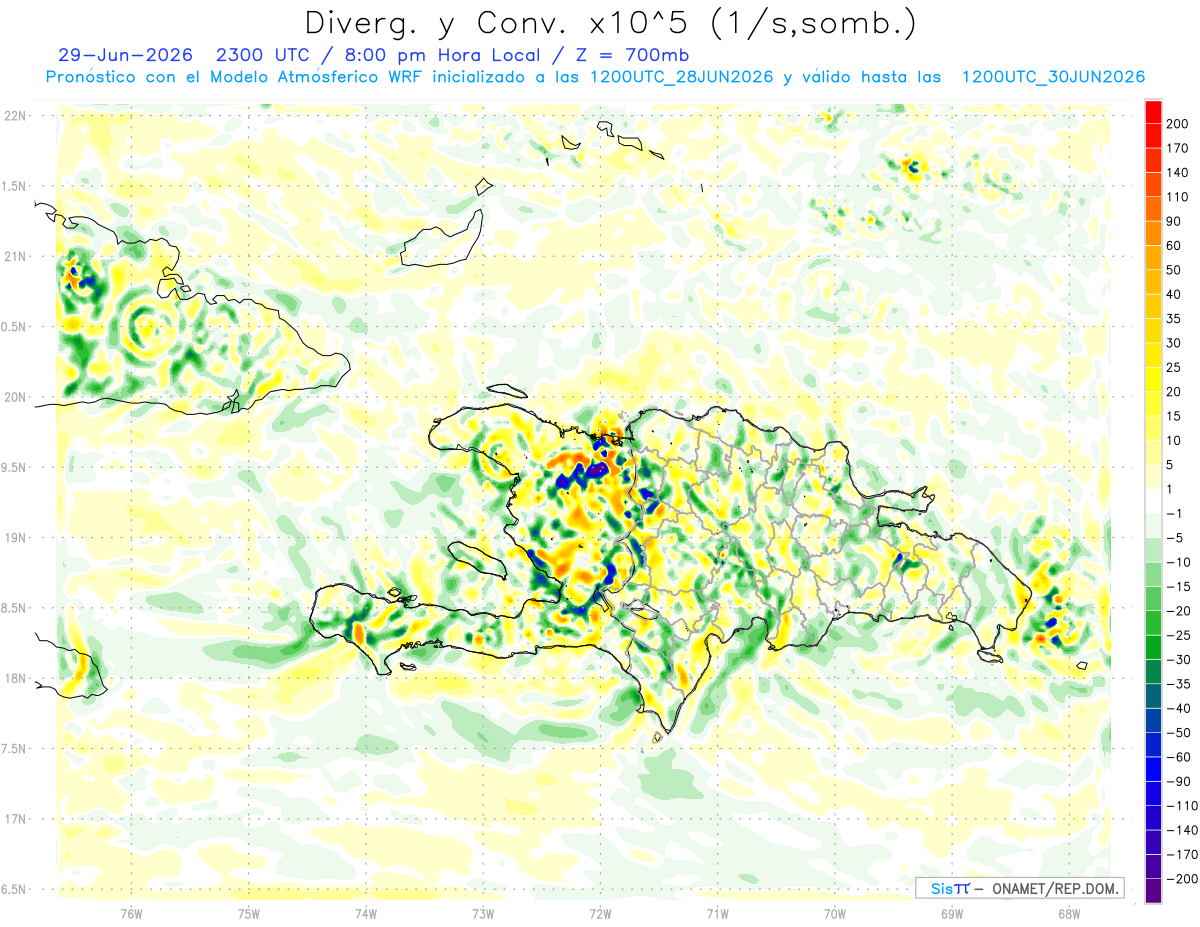Click the 25 value on the color scale
This screenshot has height=927, width=1200.
[x=1175, y=367]
